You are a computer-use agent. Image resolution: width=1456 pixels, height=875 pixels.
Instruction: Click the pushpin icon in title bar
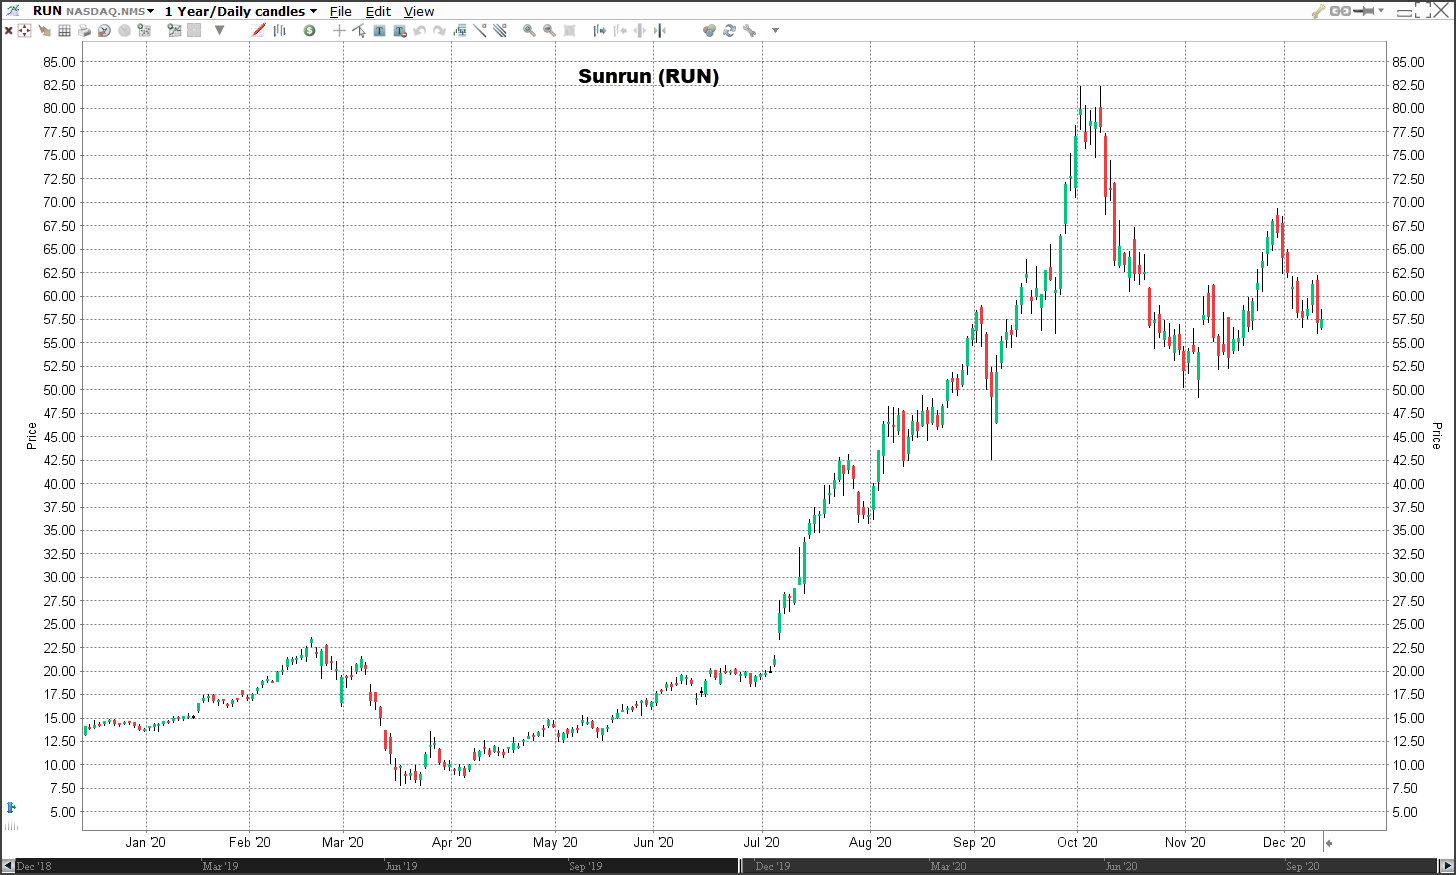coord(1365,11)
